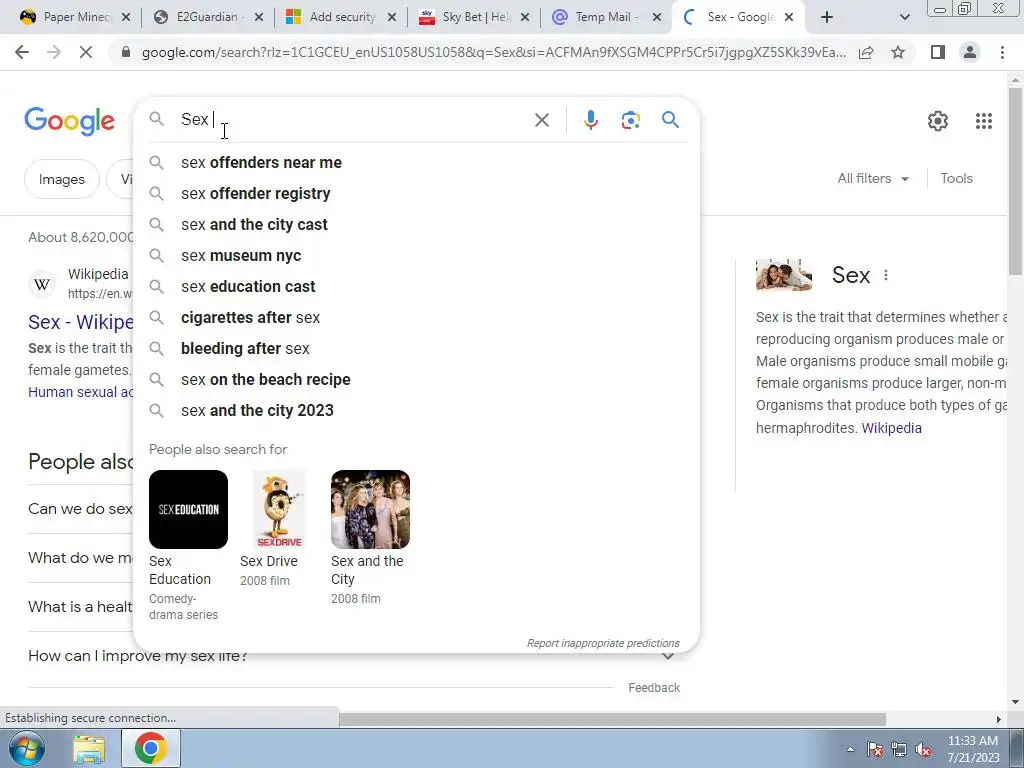Image resolution: width=1024 pixels, height=768 pixels.
Task: Click the Feedback link
Action: point(654,688)
